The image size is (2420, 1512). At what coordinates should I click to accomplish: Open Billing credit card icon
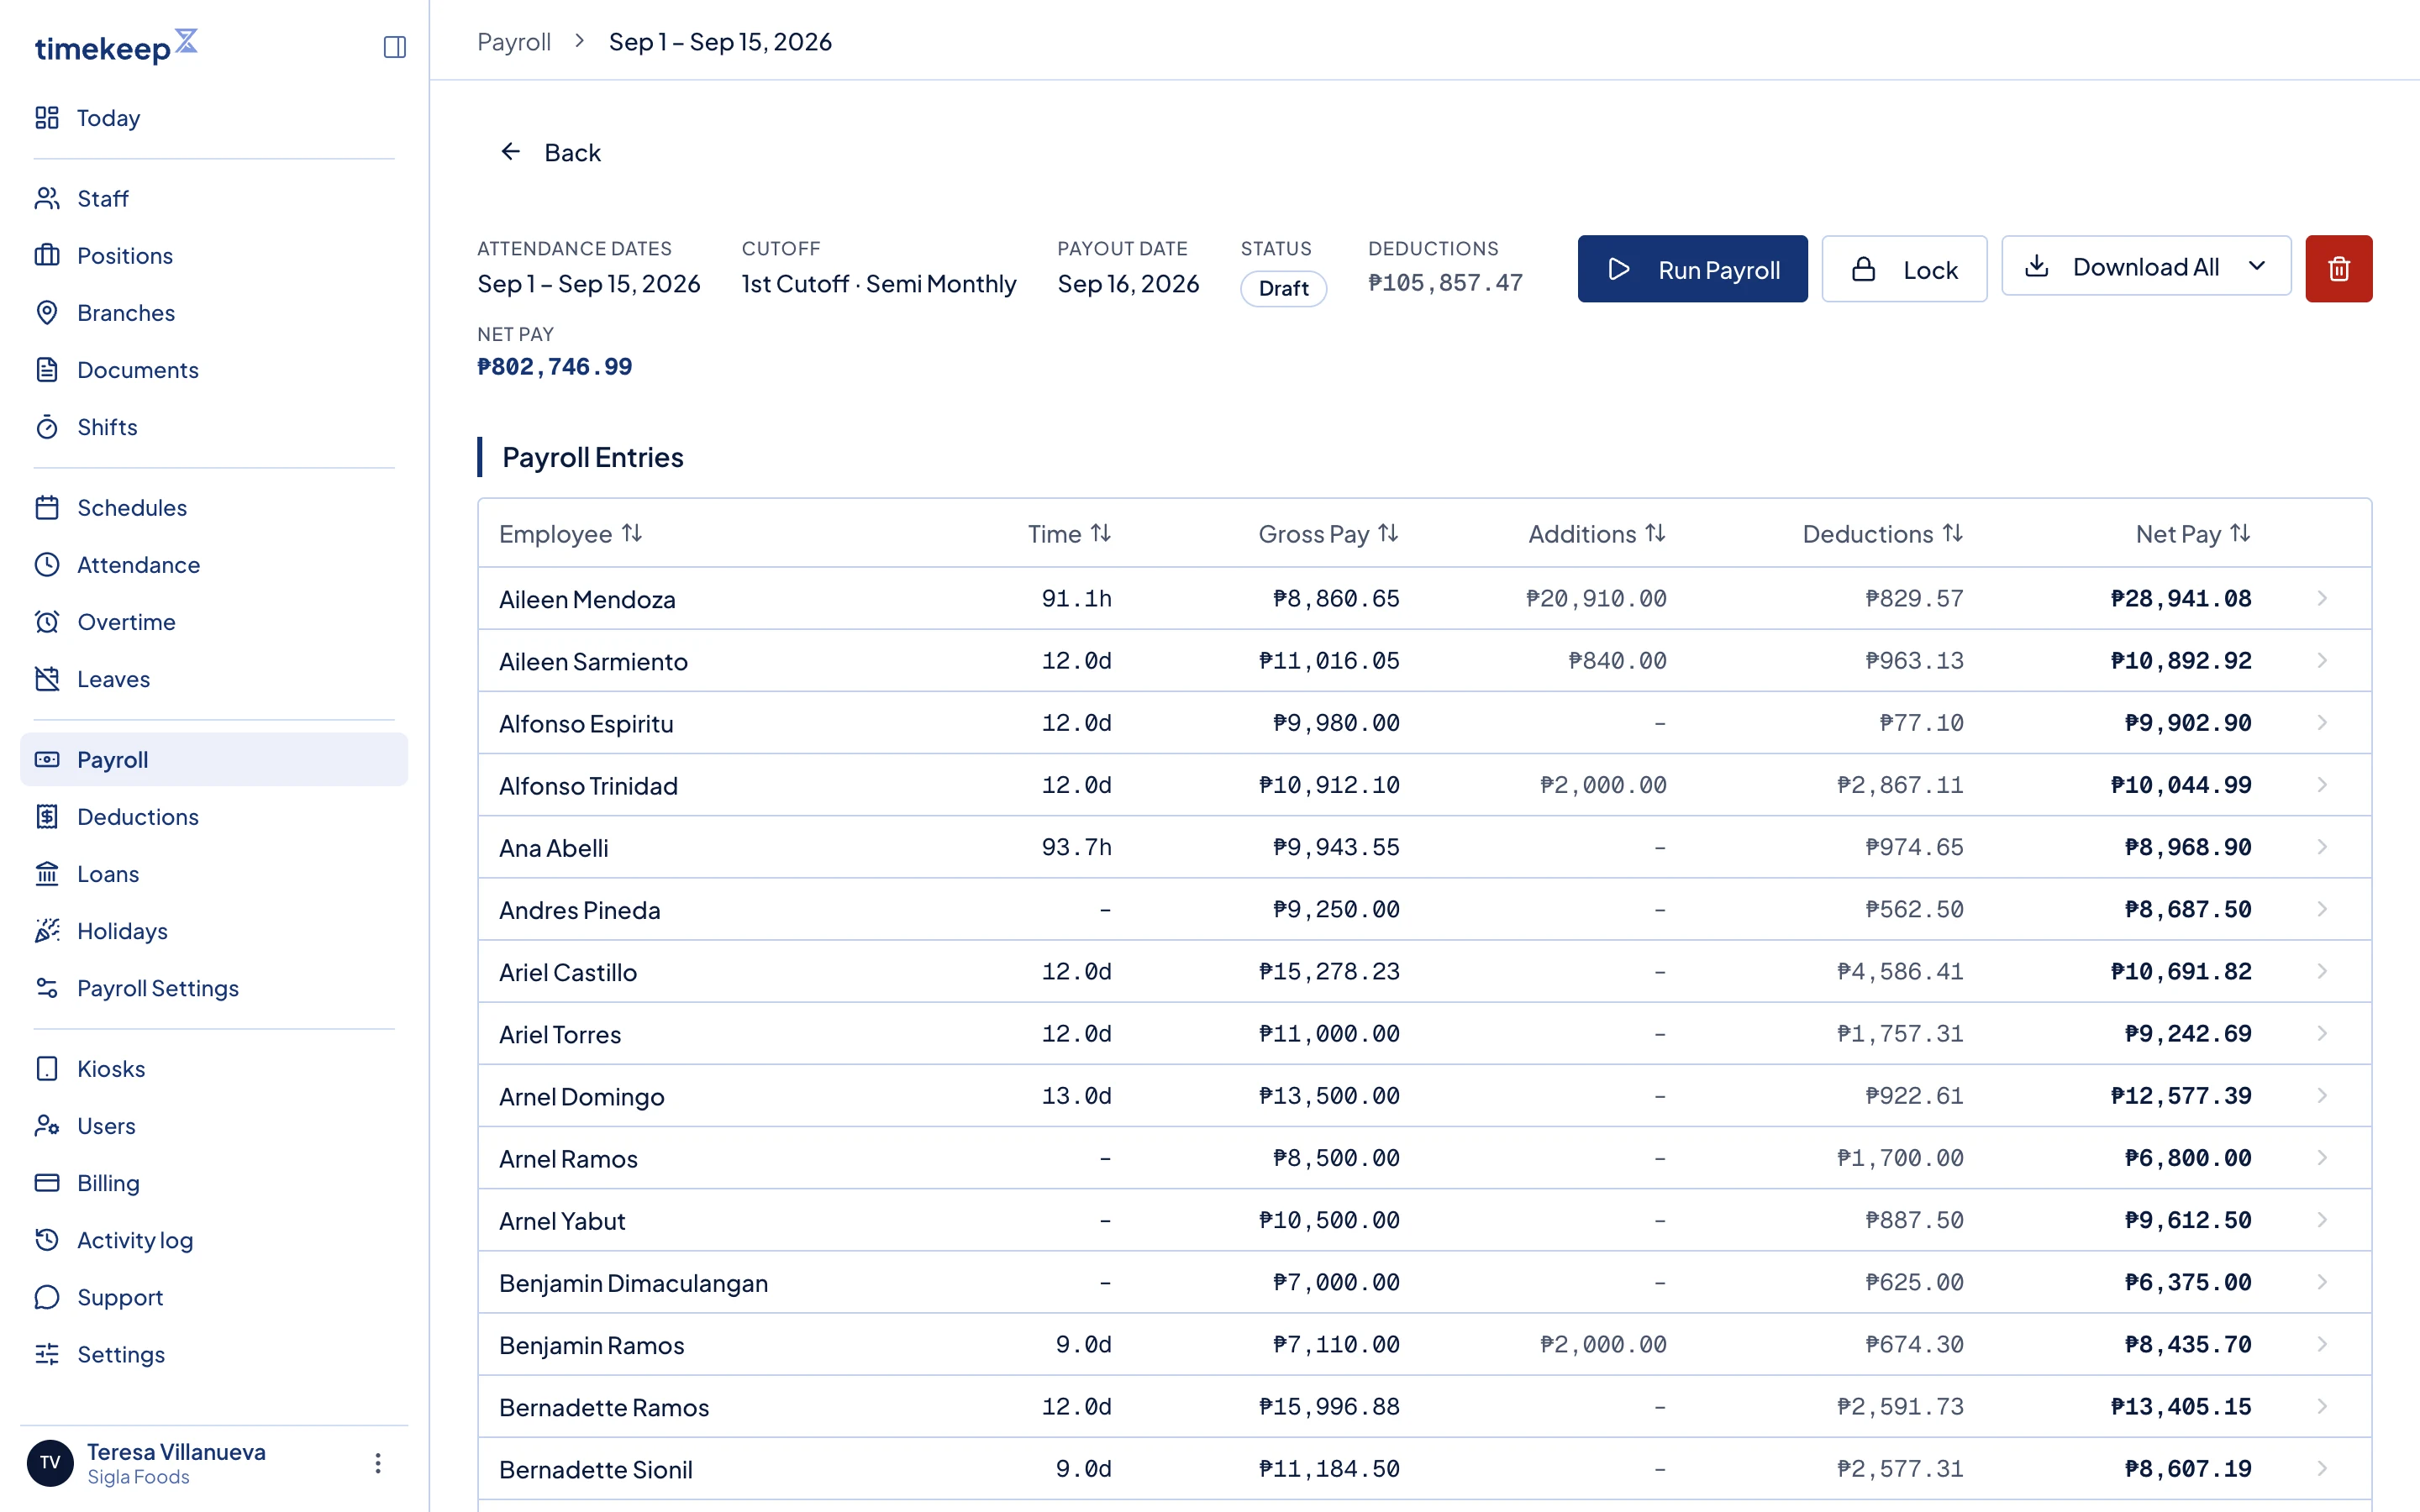[47, 1182]
